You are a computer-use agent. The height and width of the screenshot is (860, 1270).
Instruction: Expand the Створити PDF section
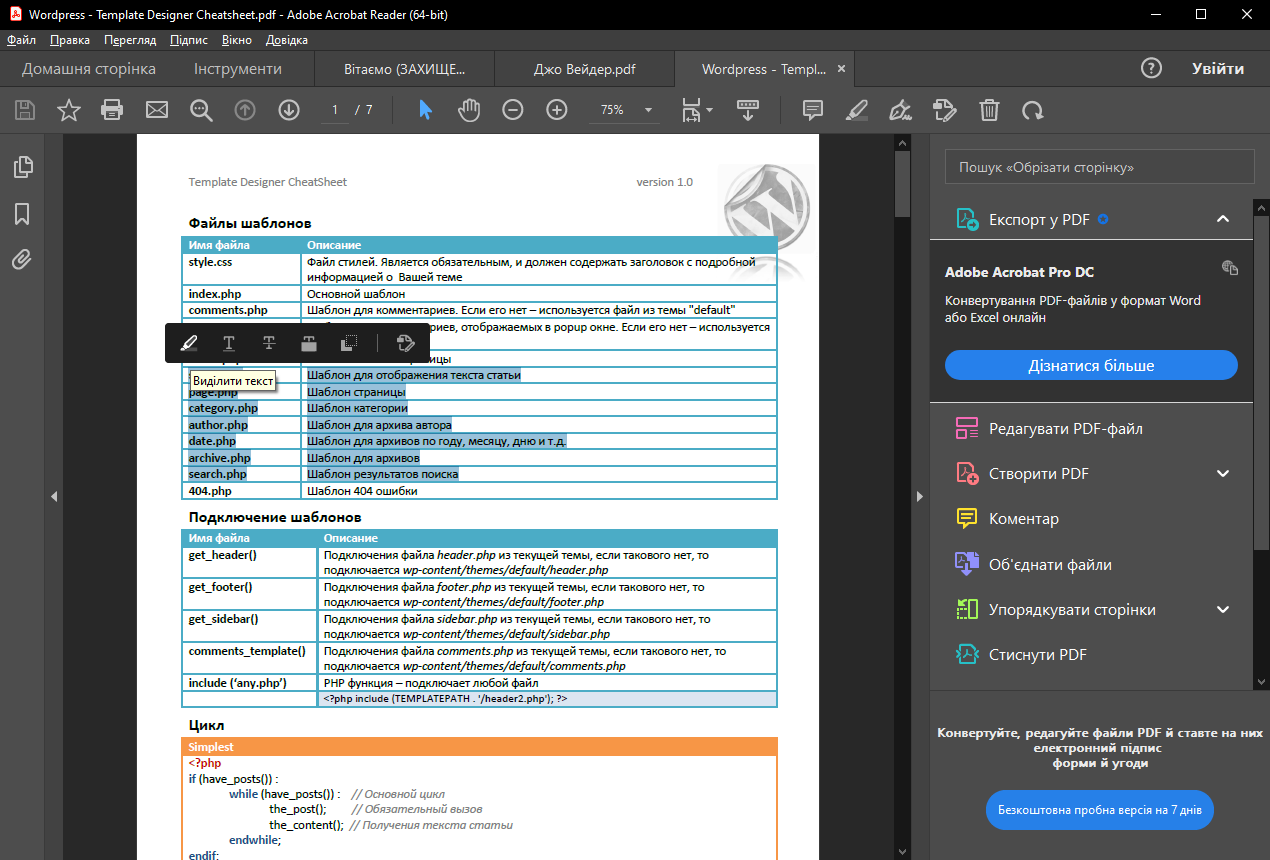(x=1222, y=473)
